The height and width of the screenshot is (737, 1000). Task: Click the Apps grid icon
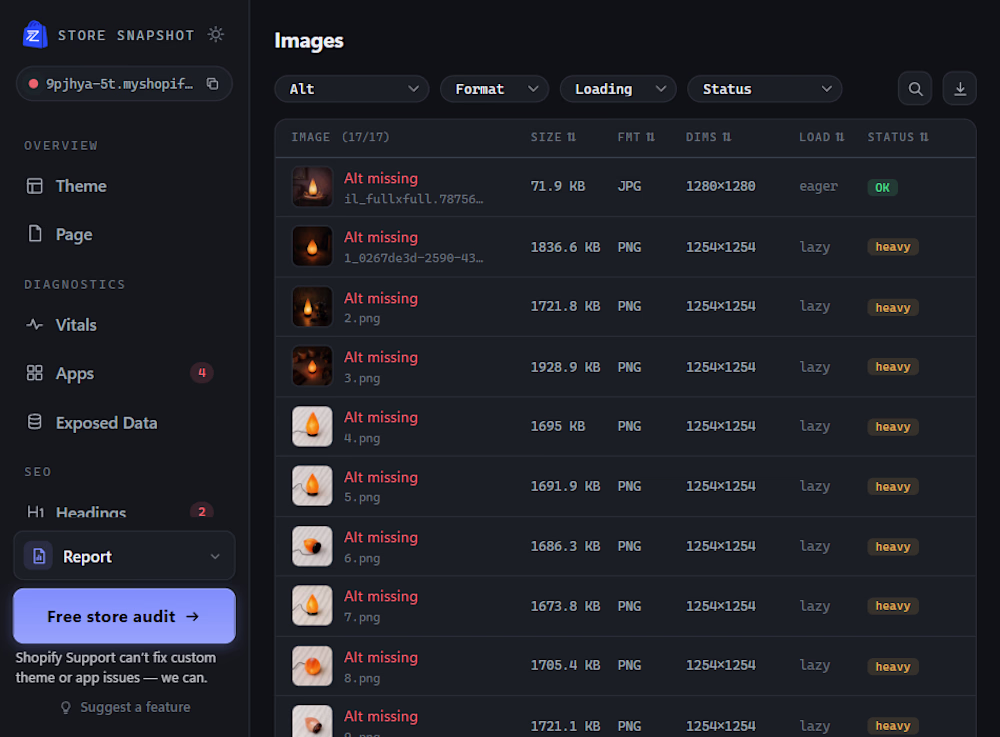34,373
